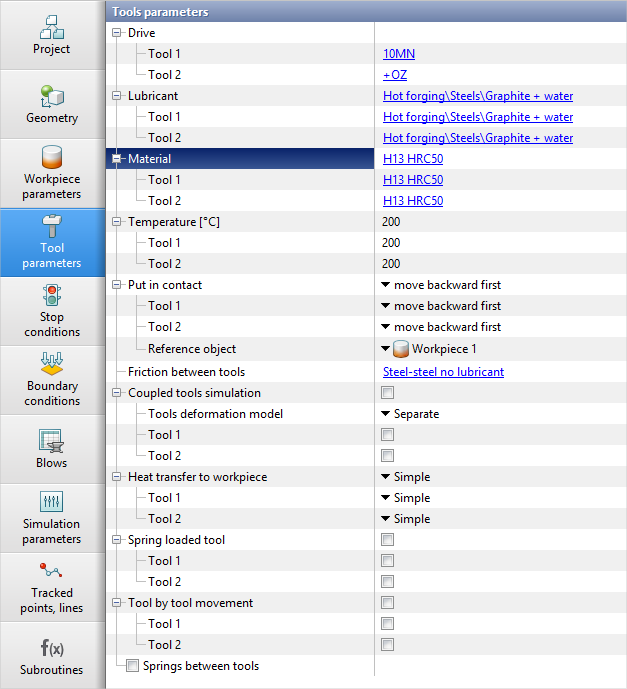This screenshot has width=627, height=689.
Task: Open Heat transfer group Simple dropdown
Action: 385,477
